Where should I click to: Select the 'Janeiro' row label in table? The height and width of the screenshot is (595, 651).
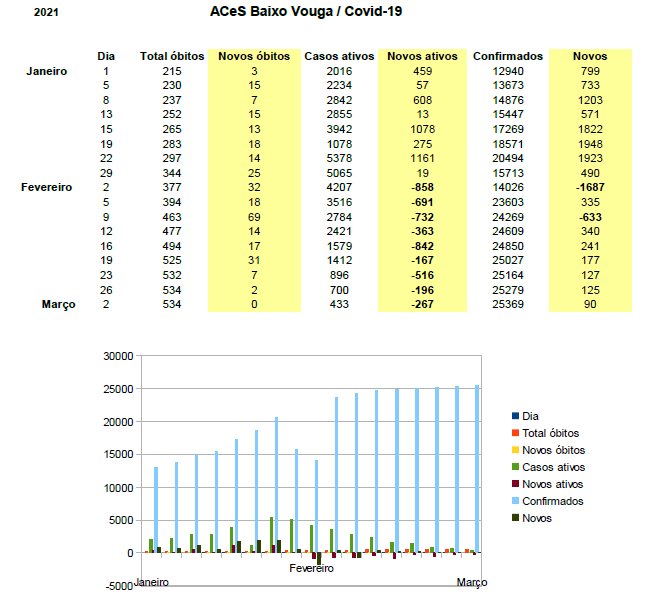(46, 71)
